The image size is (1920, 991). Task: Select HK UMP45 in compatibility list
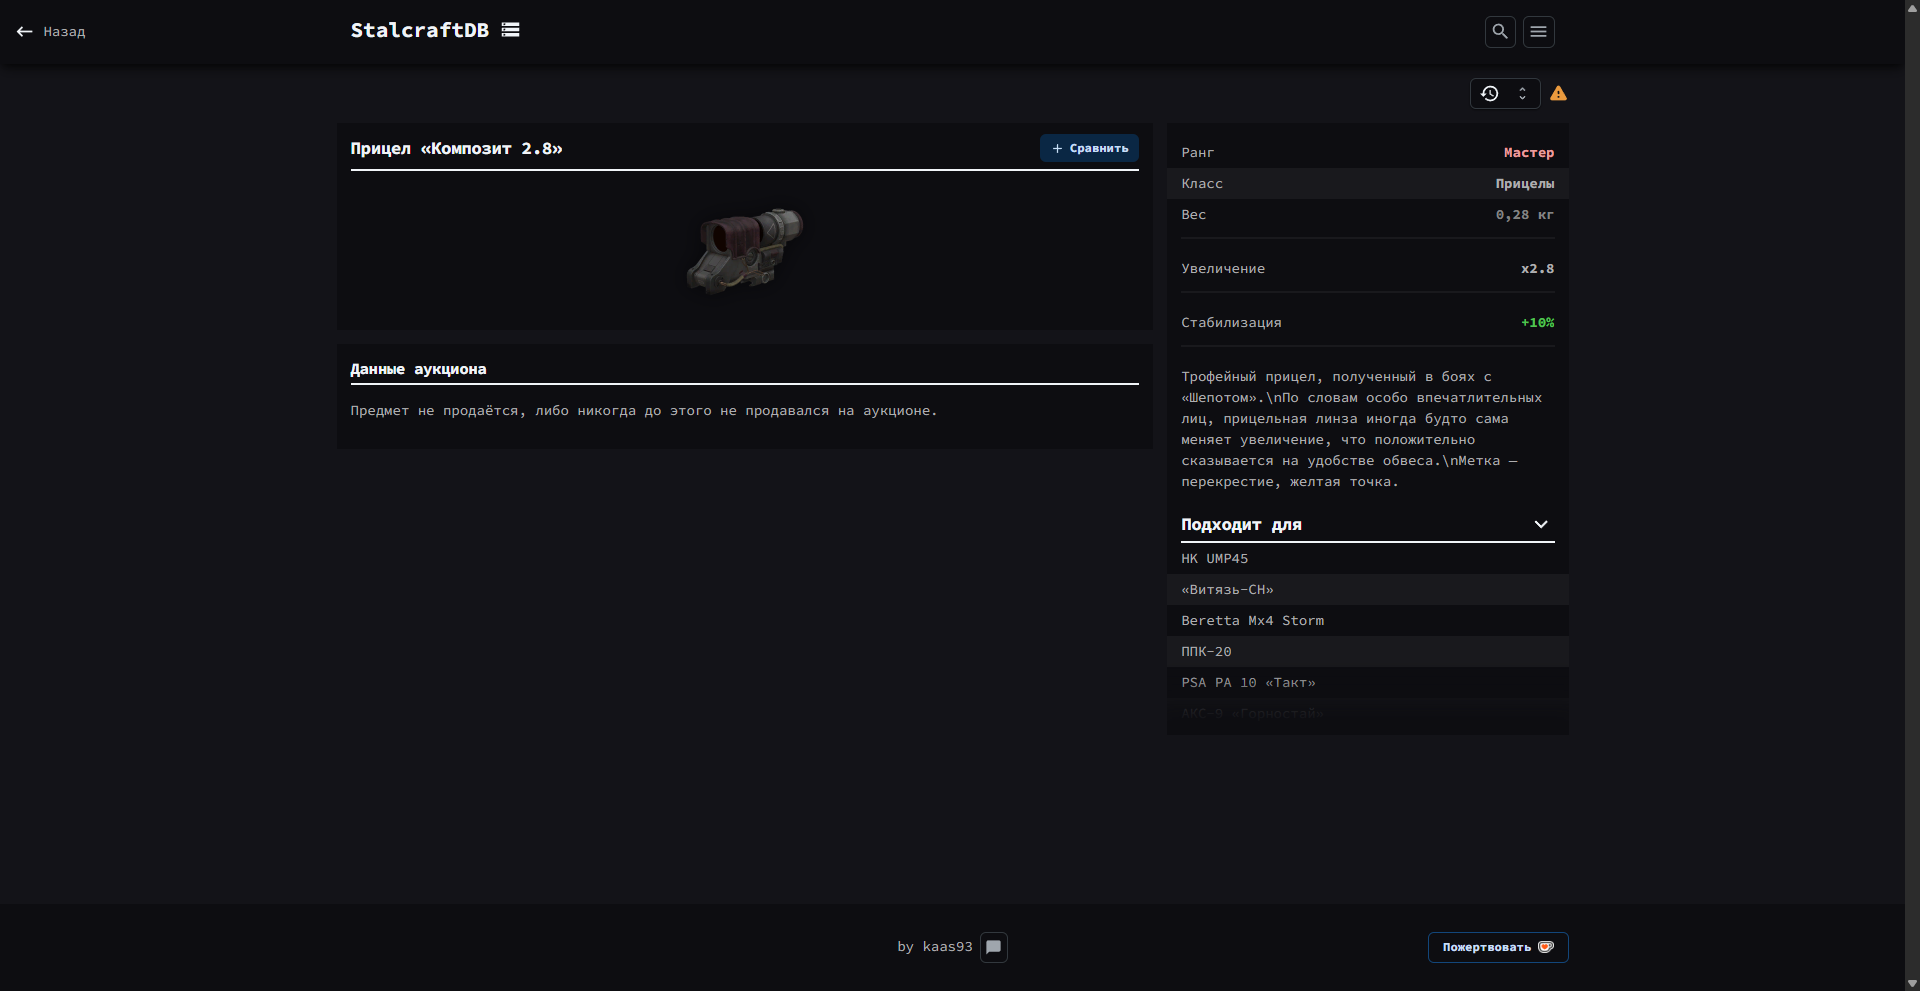[x=1214, y=559]
